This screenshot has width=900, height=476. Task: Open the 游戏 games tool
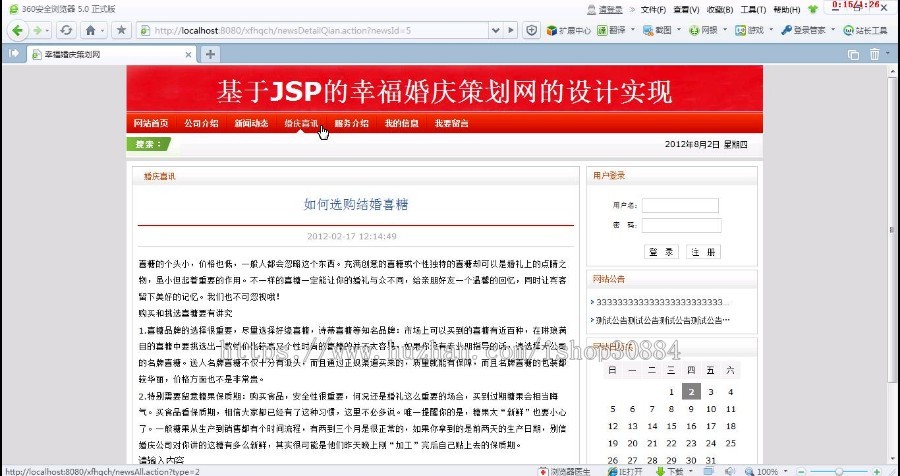tap(750, 30)
